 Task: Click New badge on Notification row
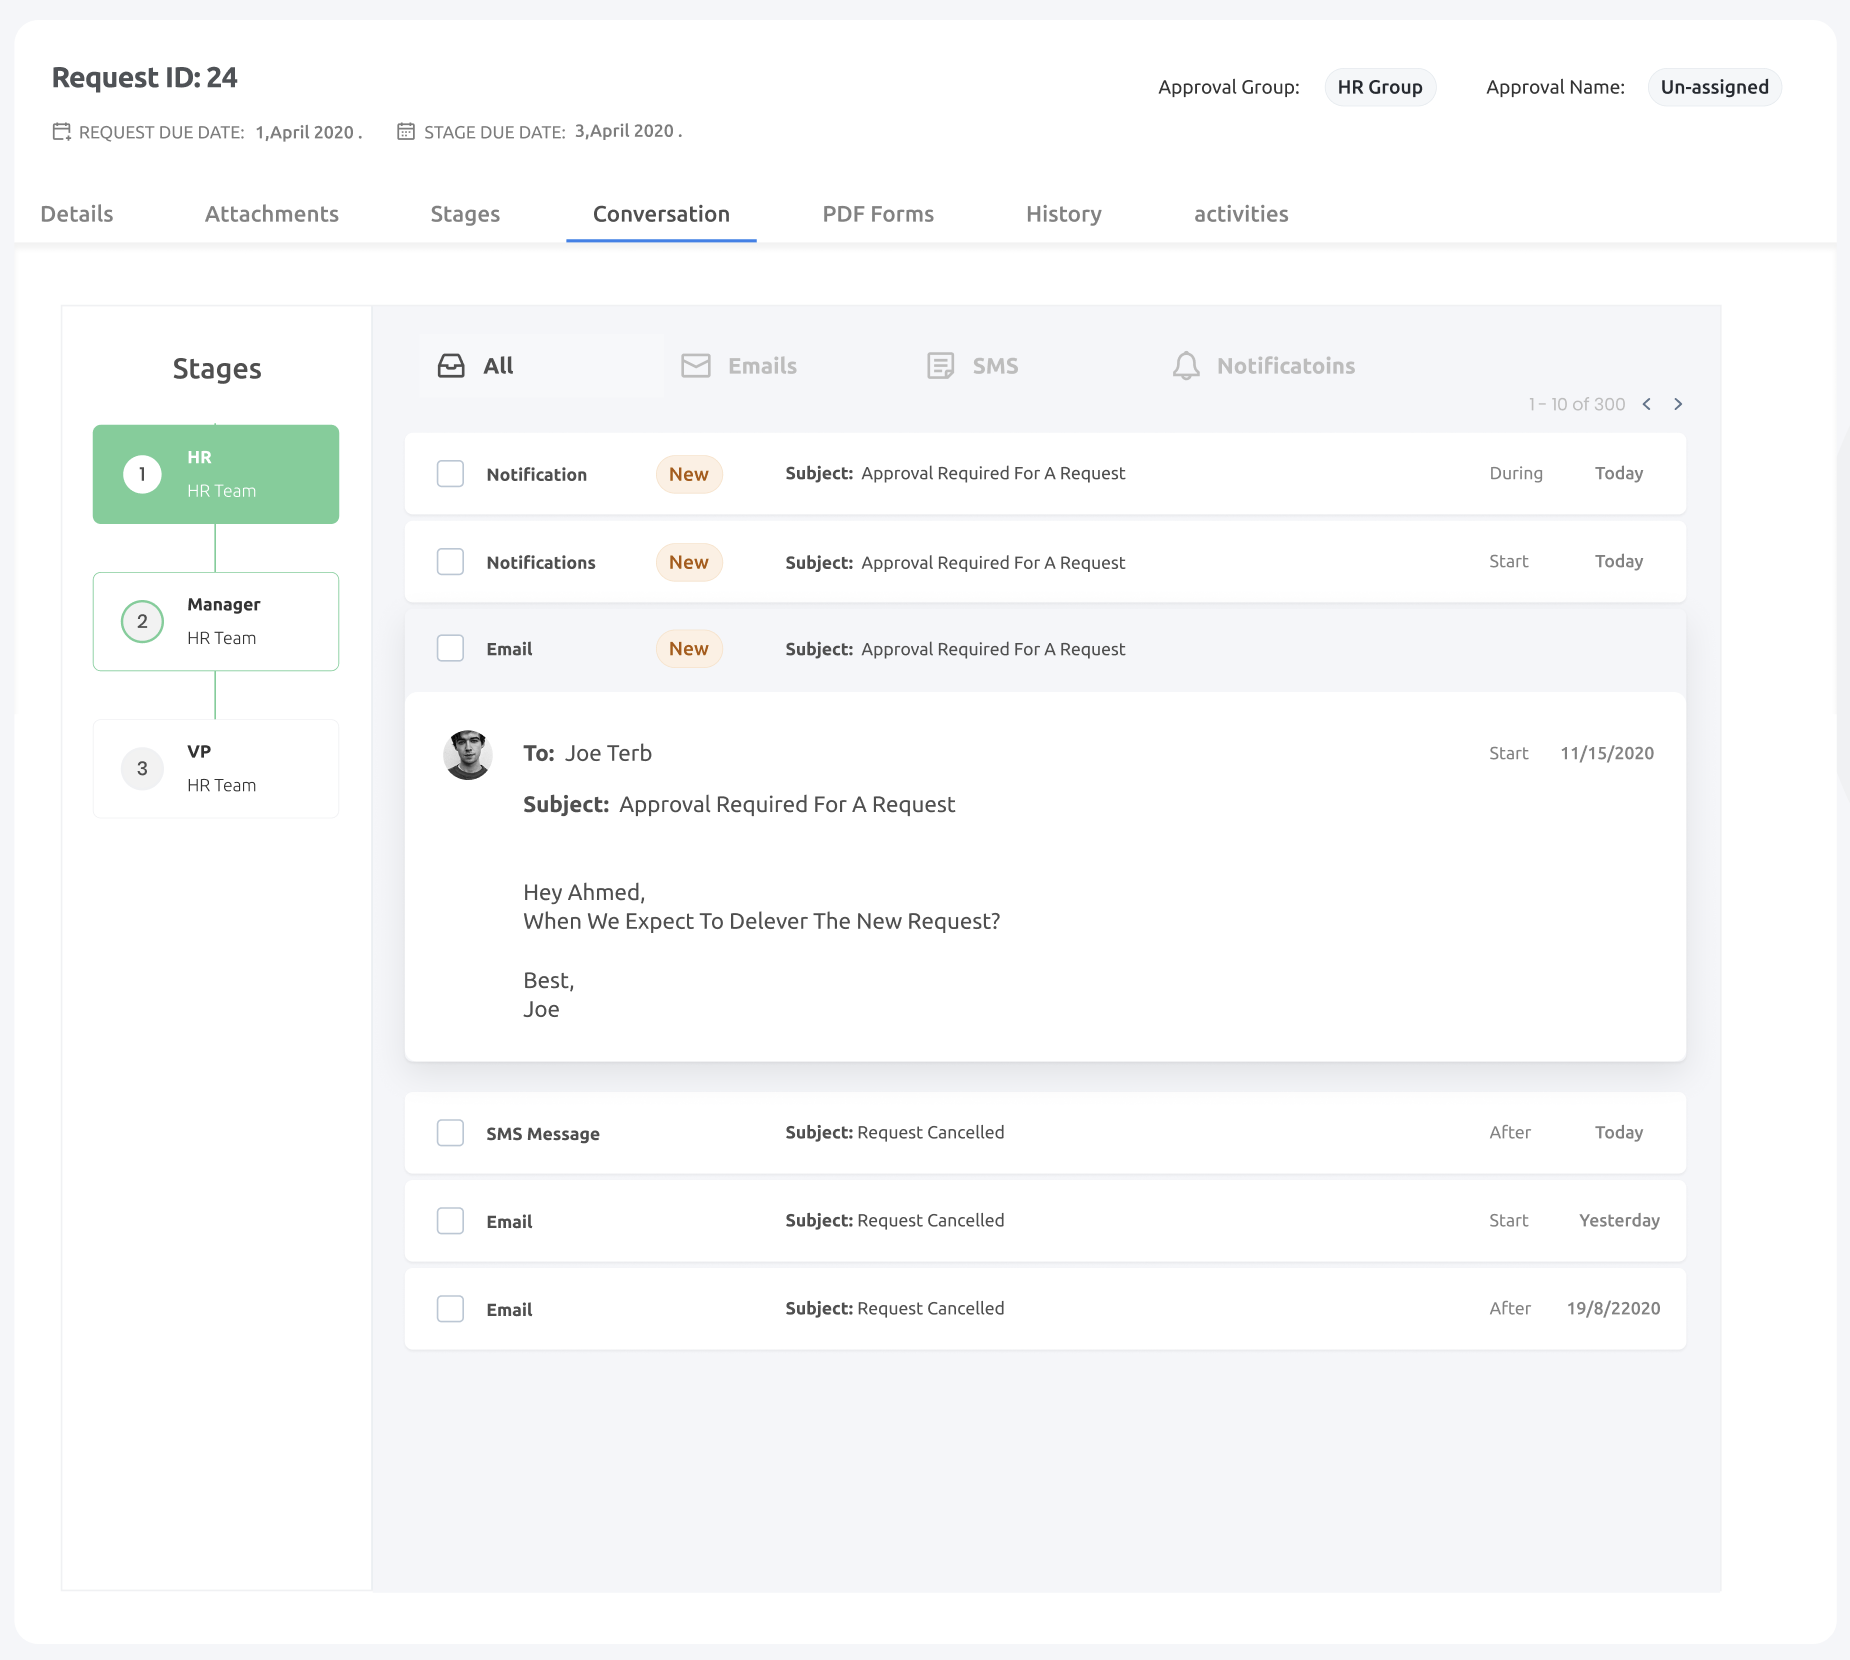click(x=689, y=474)
